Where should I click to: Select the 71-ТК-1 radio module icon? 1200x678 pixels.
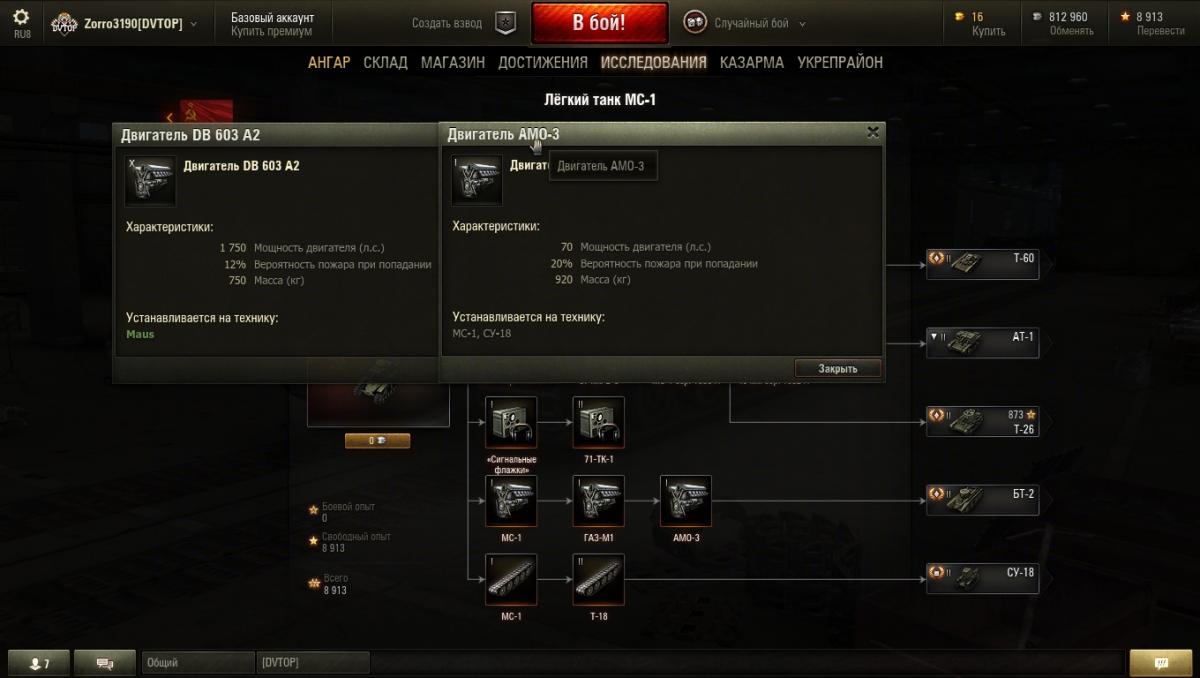click(x=598, y=422)
